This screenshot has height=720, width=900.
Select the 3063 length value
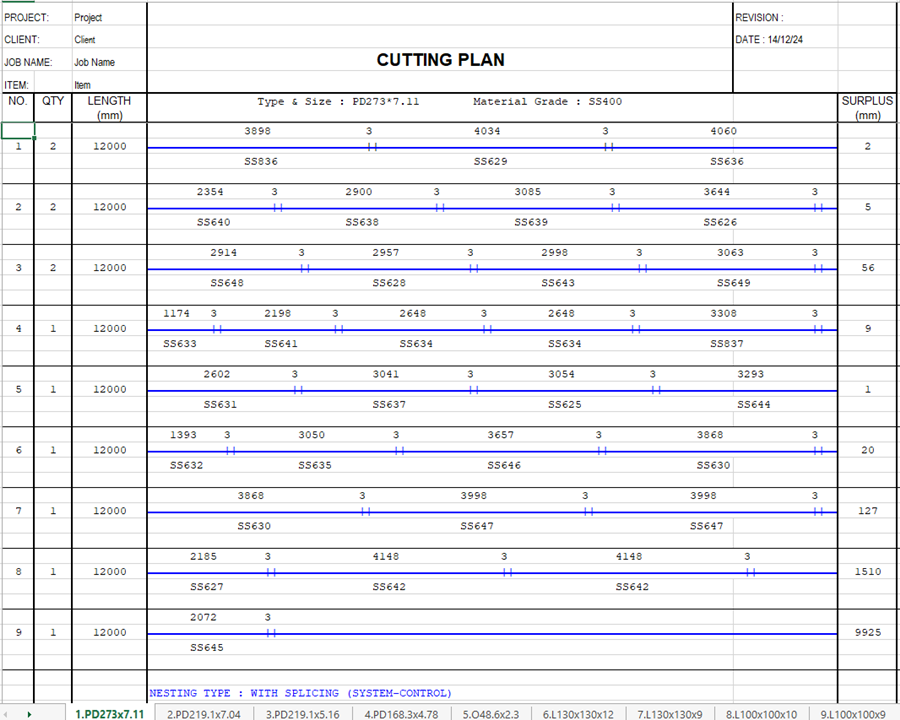(730, 253)
